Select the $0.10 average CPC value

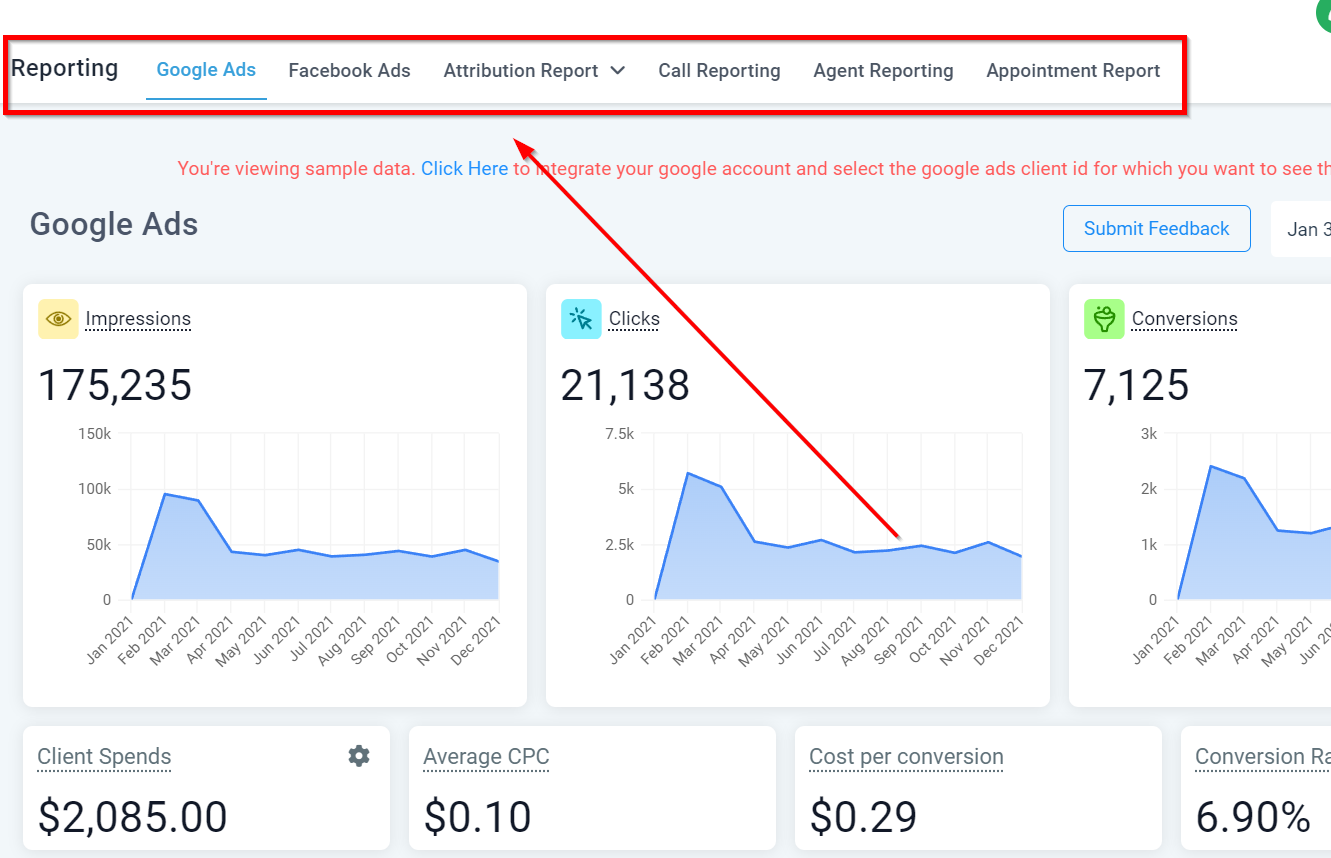tap(477, 817)
